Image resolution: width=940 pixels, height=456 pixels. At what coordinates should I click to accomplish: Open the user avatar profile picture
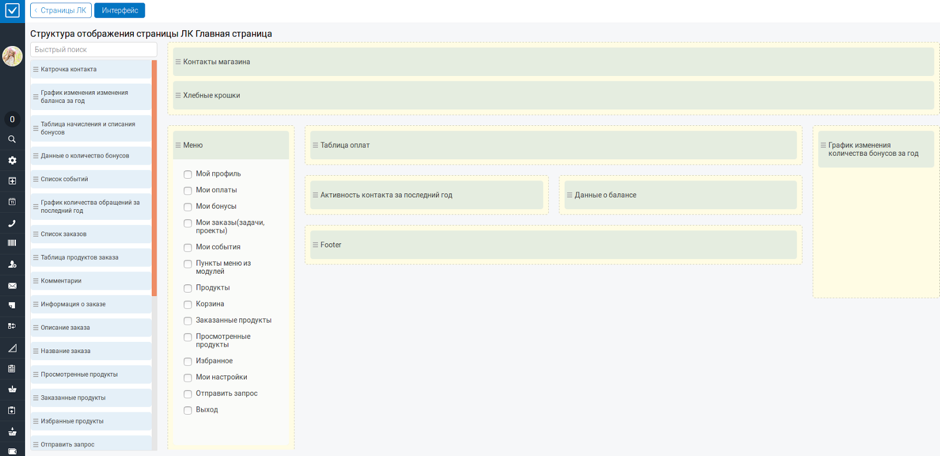12,56
